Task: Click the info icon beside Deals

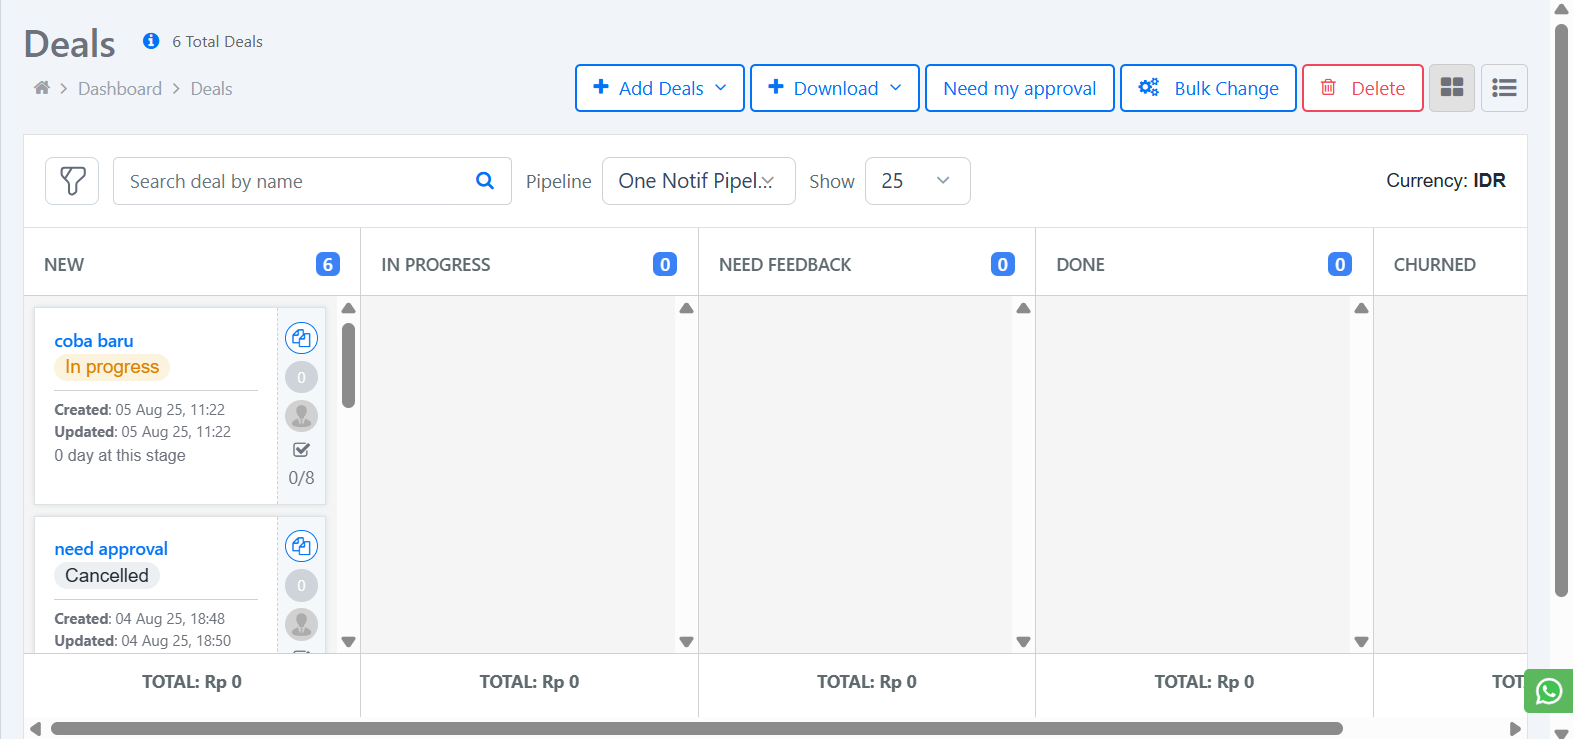Action: pos(151,41)
